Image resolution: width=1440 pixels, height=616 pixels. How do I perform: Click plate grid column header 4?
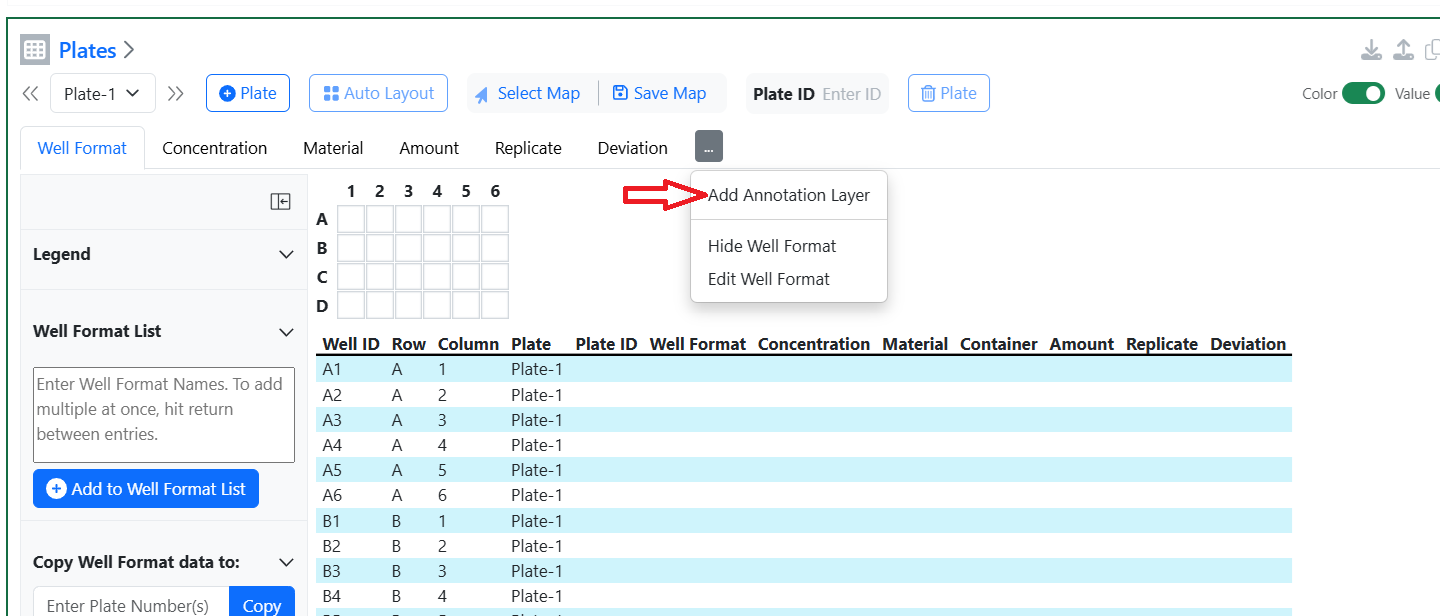pos(437,191)
